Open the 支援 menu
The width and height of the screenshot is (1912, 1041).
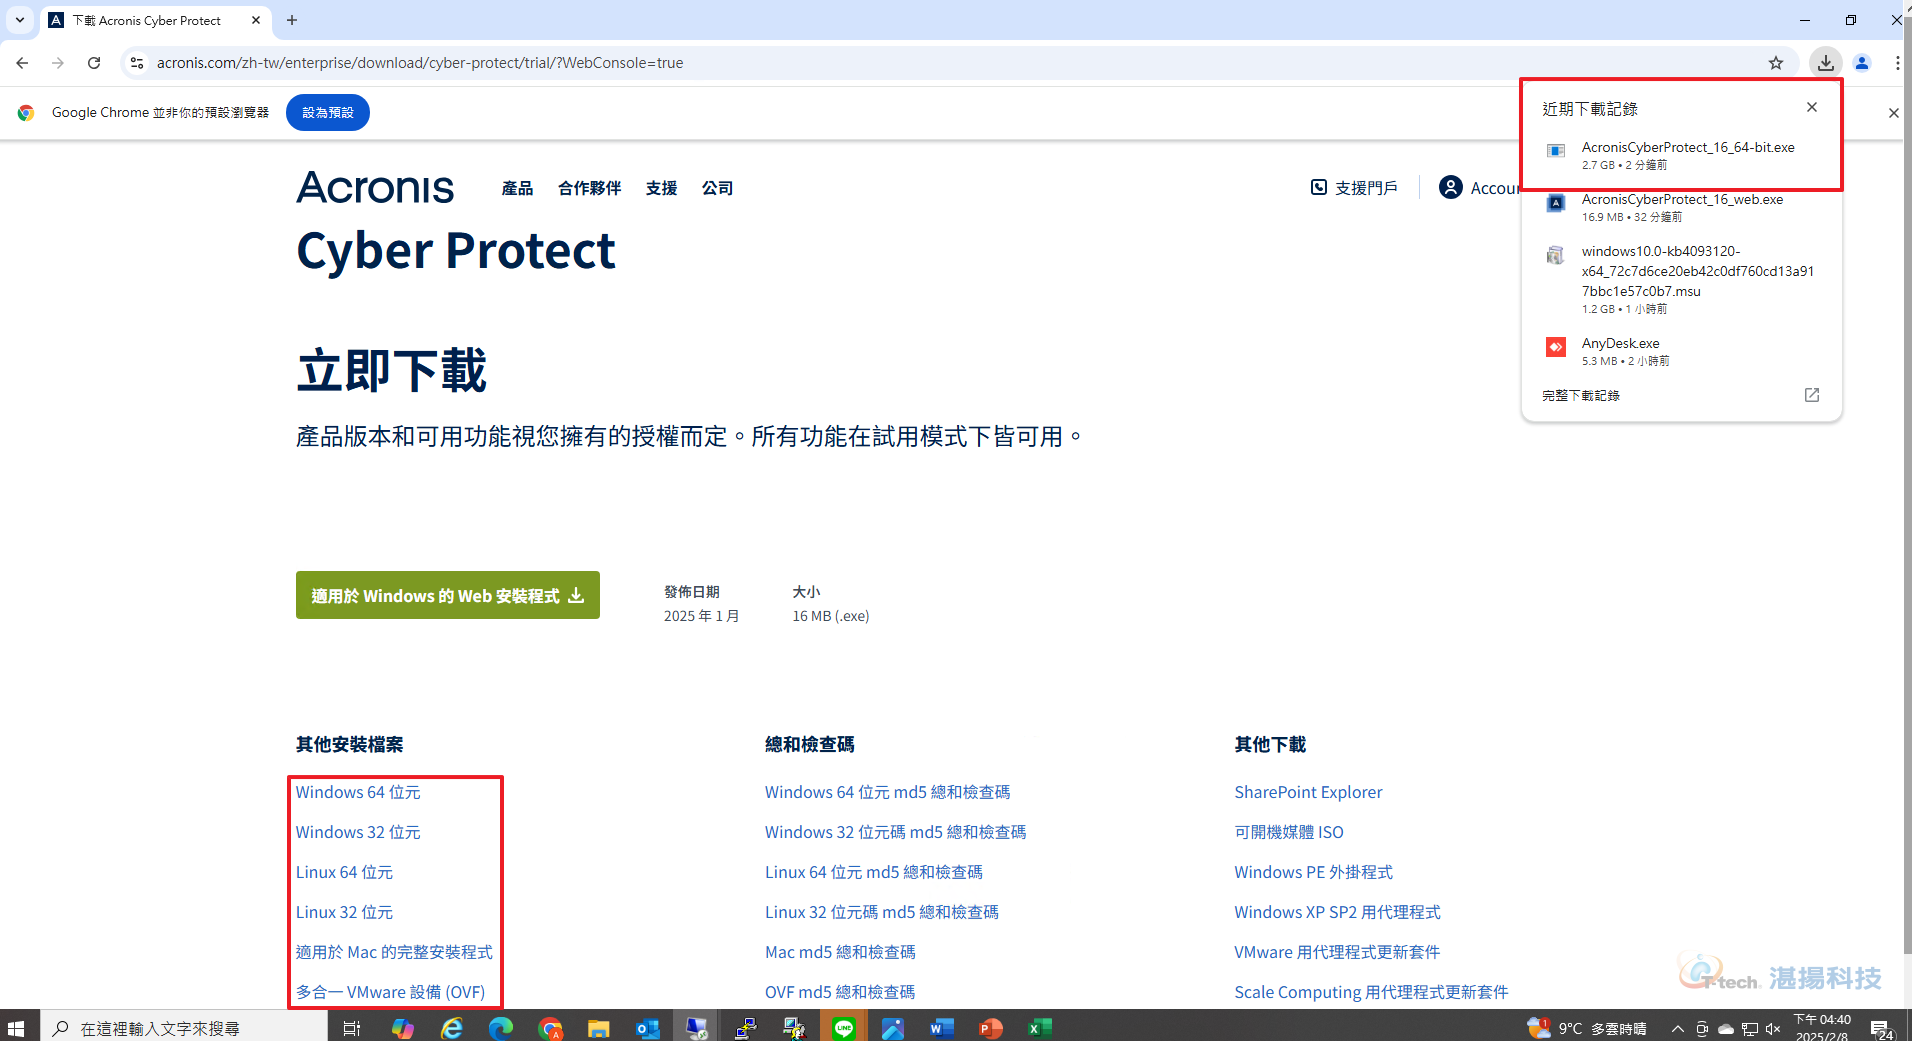tap(661, 188)
